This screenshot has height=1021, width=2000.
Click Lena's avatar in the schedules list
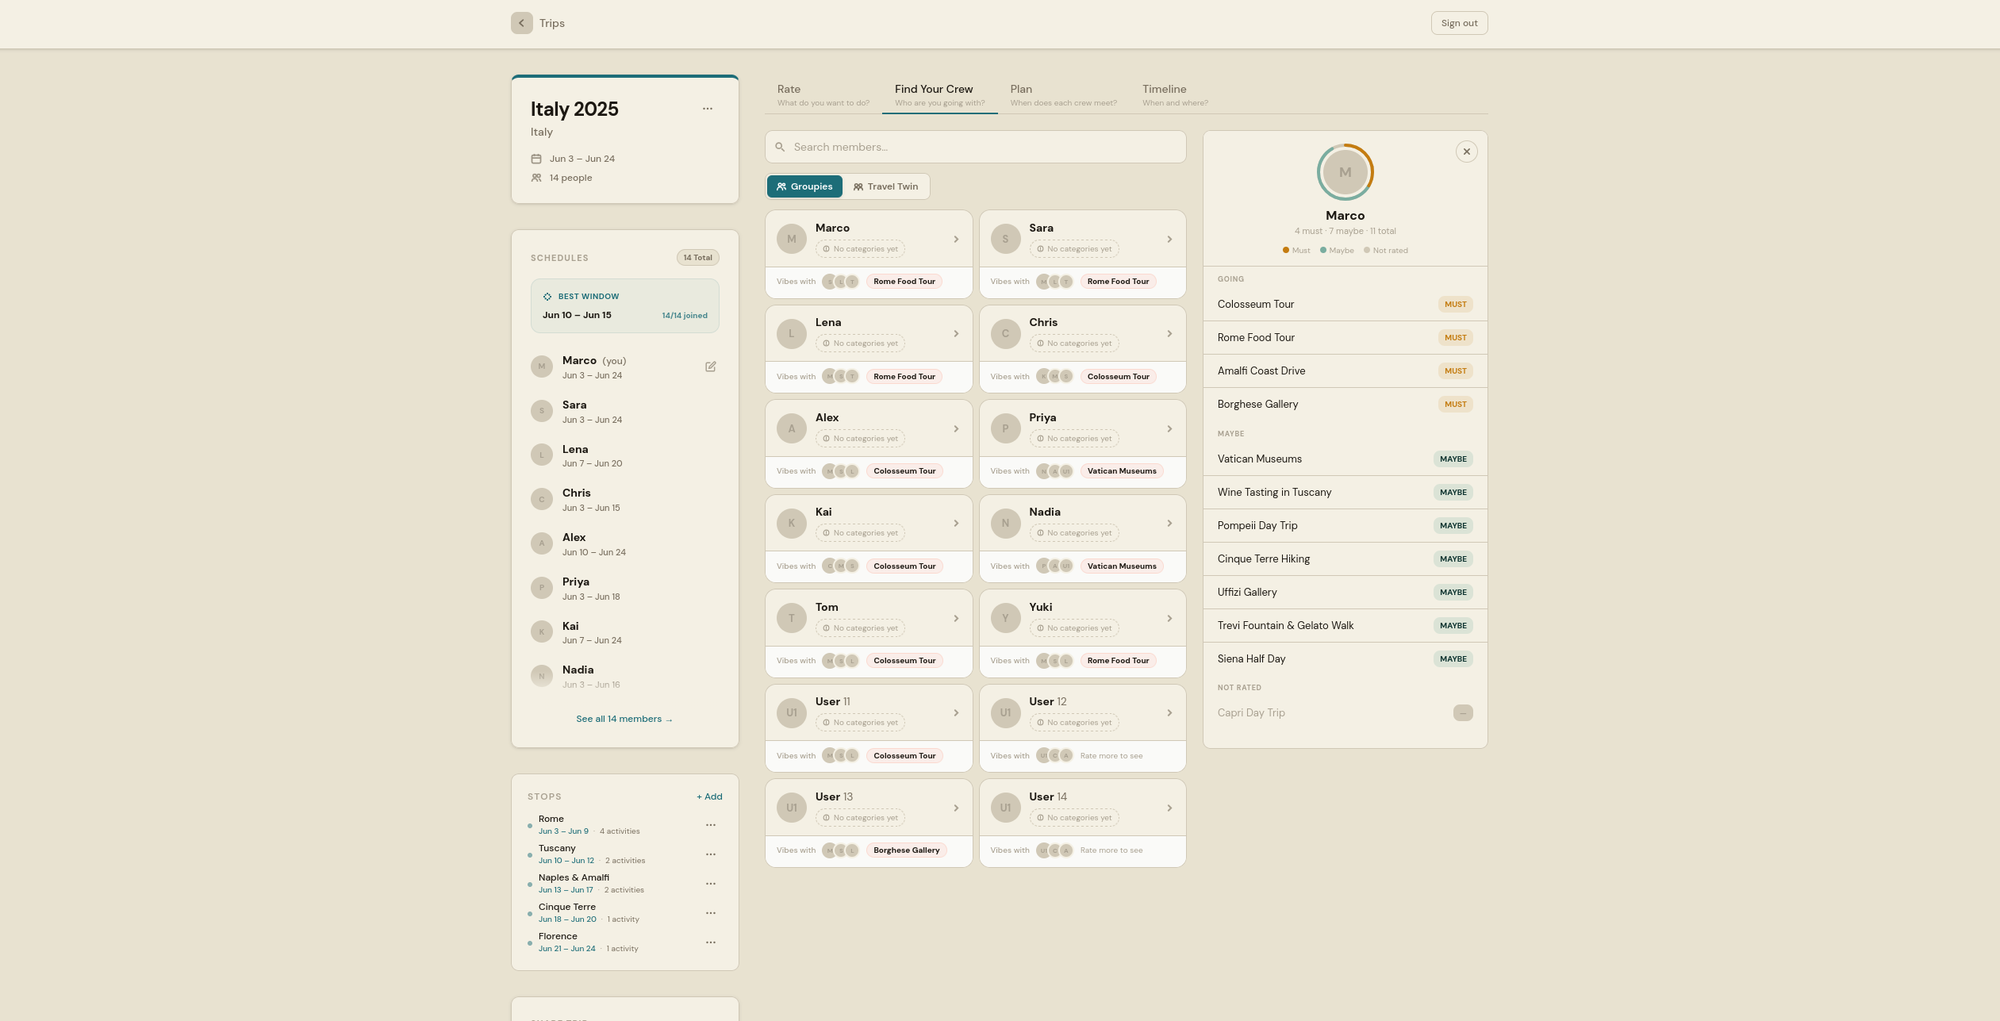click(x=542, y=455)
